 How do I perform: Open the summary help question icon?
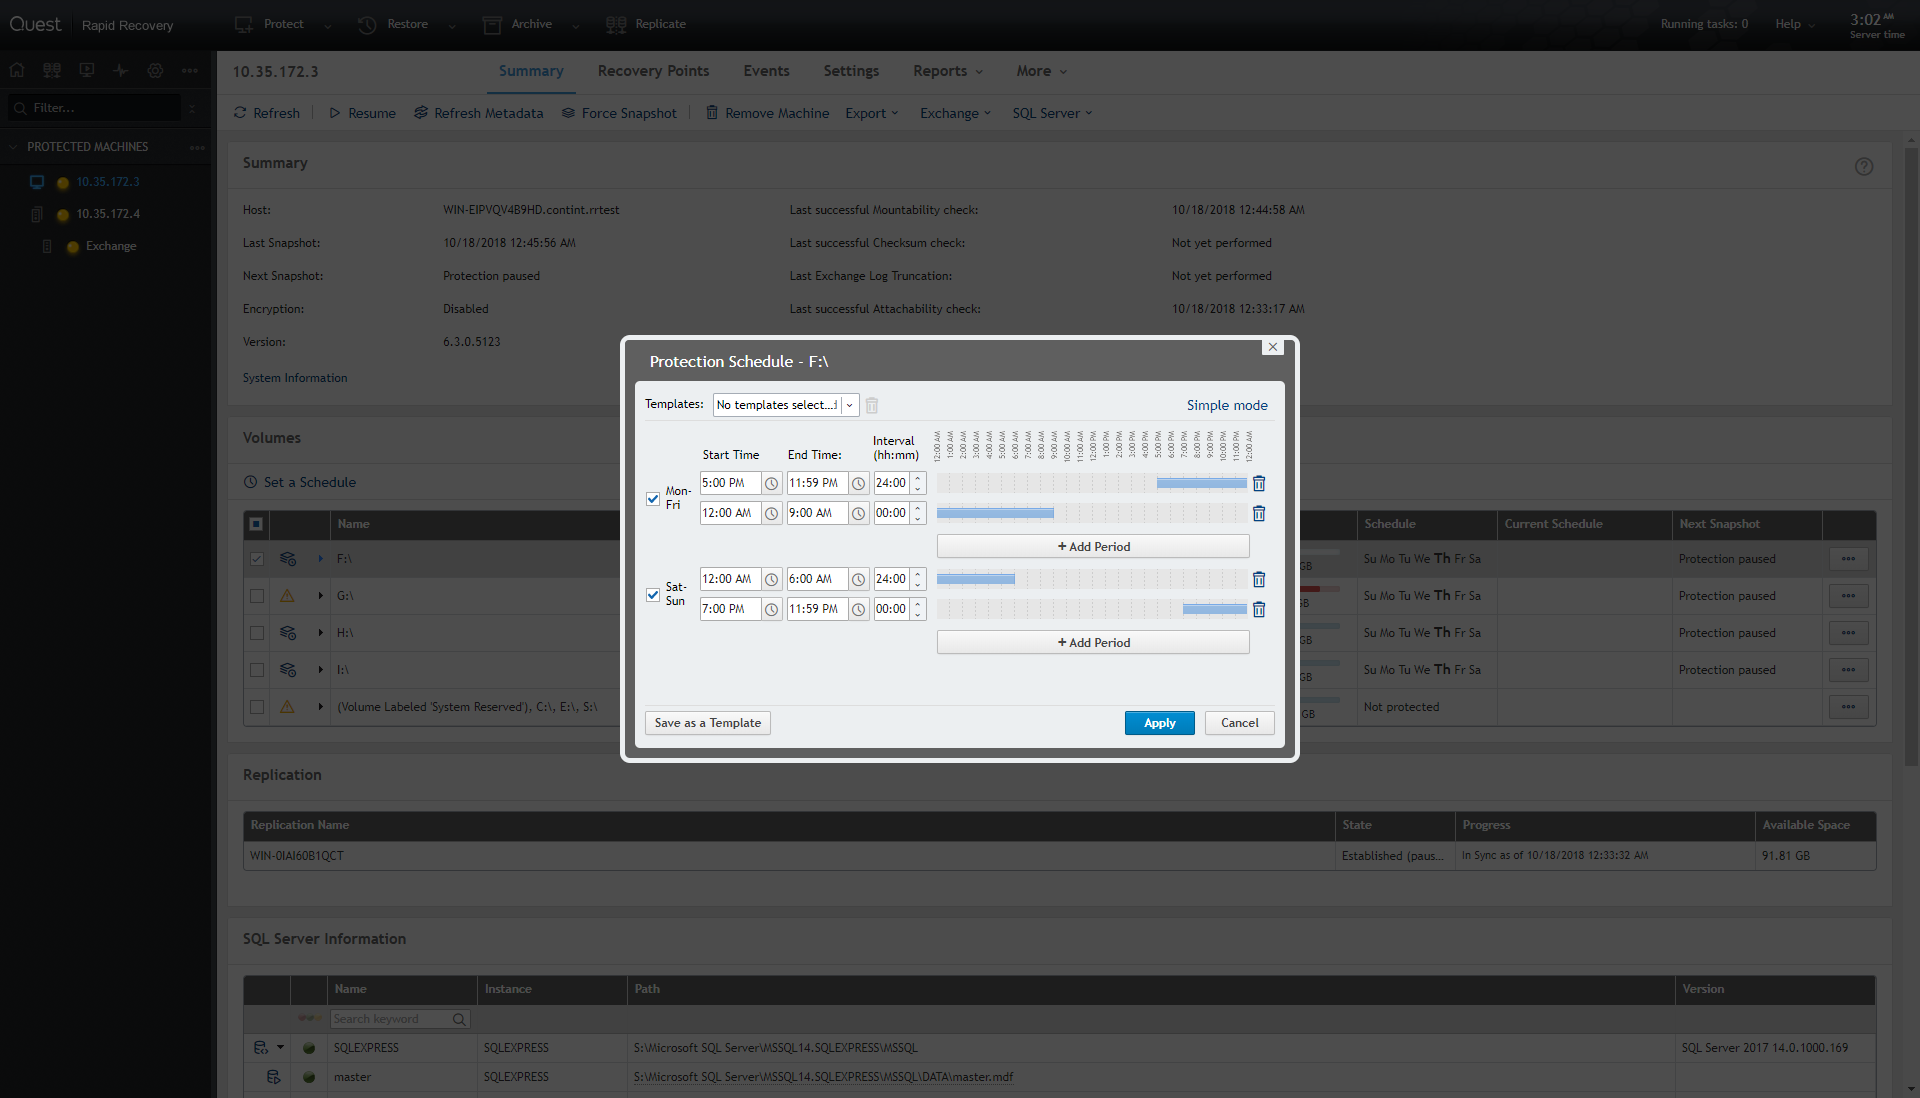point(1864,167)
